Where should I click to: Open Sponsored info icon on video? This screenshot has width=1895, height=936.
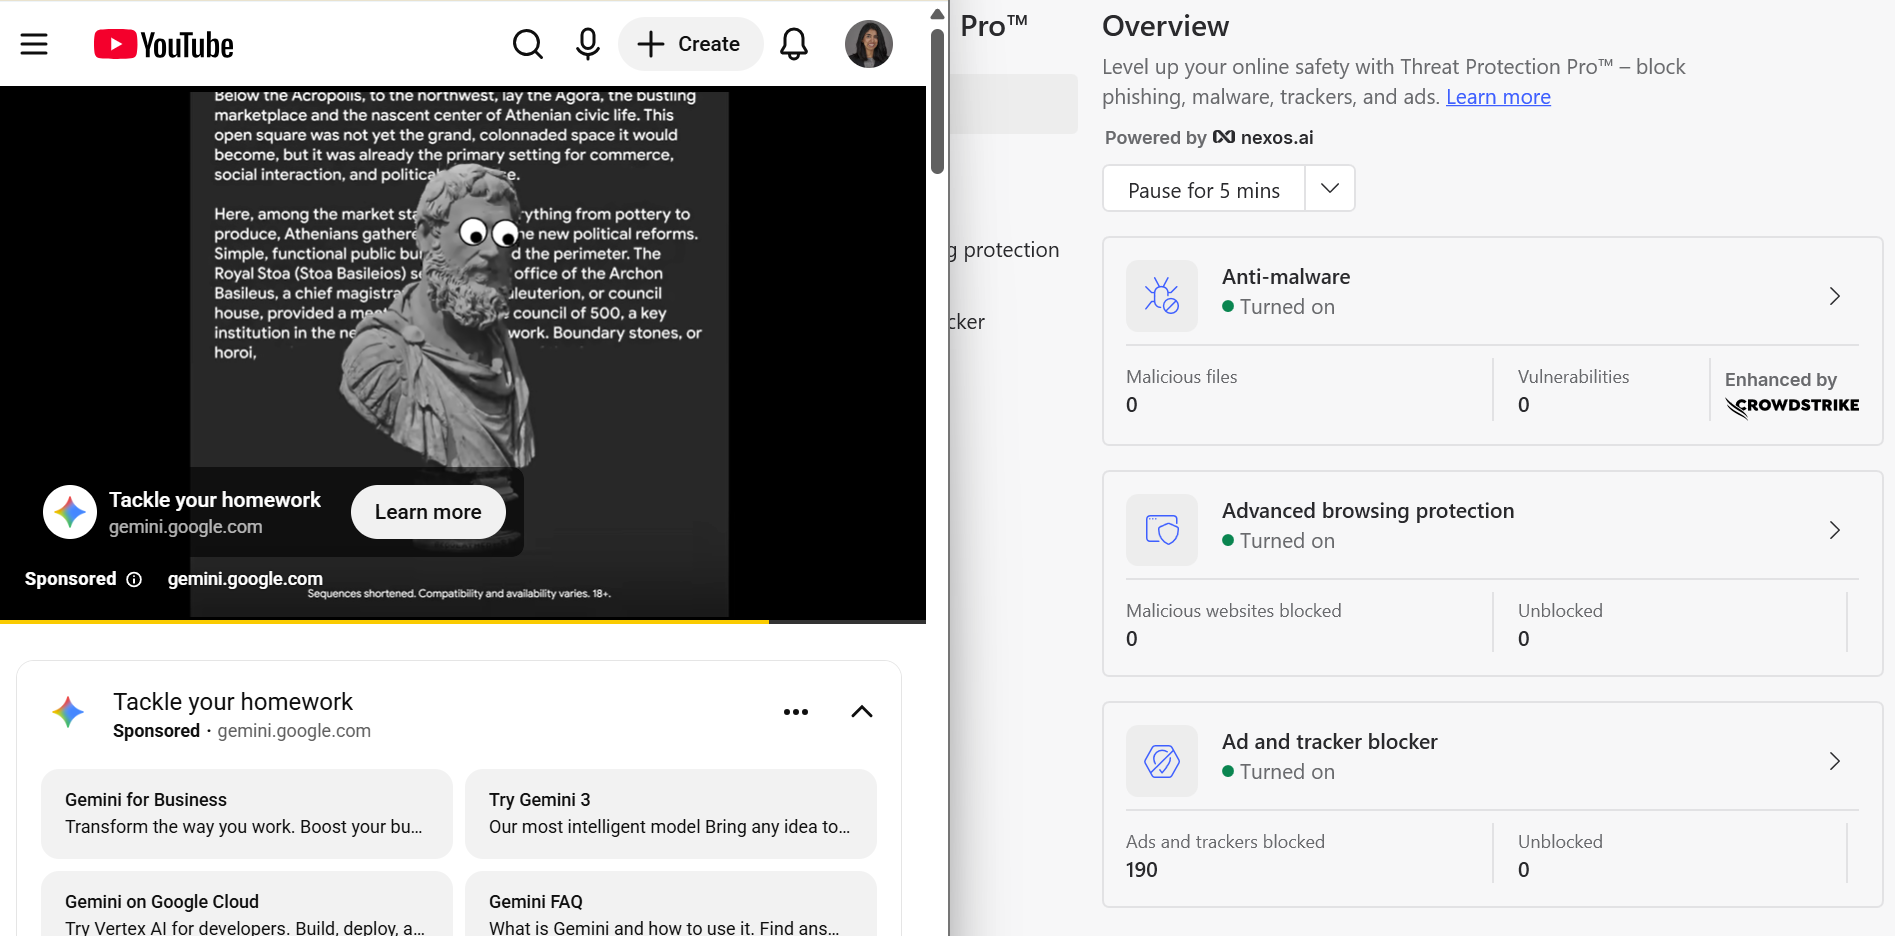pyautogui.click(x=134, y=579)
